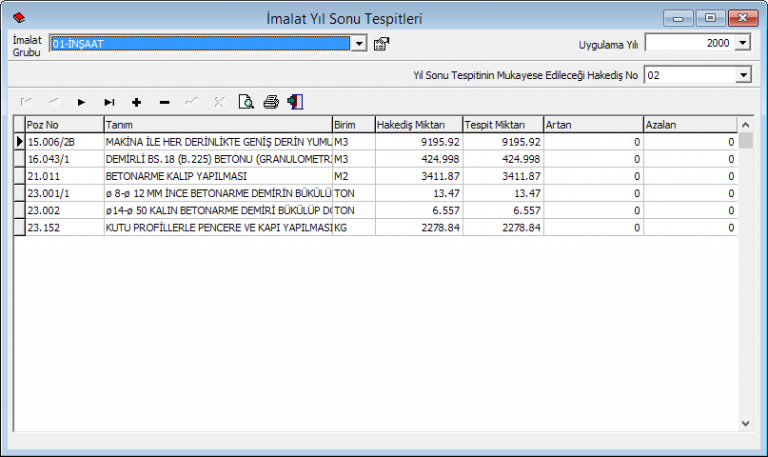
Task: Click the application icon in title bar
Action: (19, 17)
